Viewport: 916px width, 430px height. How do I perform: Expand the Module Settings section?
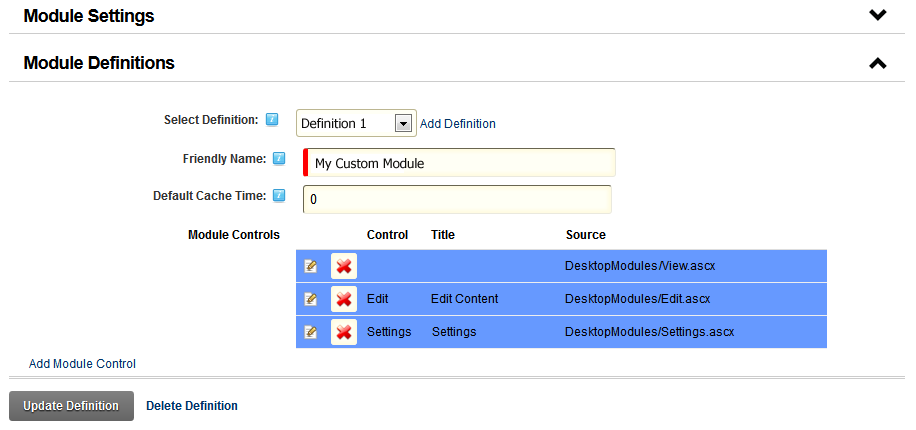[x=877, y=15]
